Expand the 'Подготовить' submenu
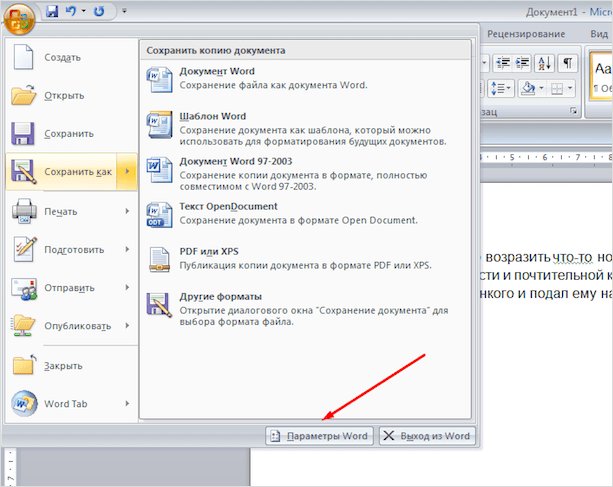Image resolution: width=613 pixels, height=487 pixels. pos(127,250)
